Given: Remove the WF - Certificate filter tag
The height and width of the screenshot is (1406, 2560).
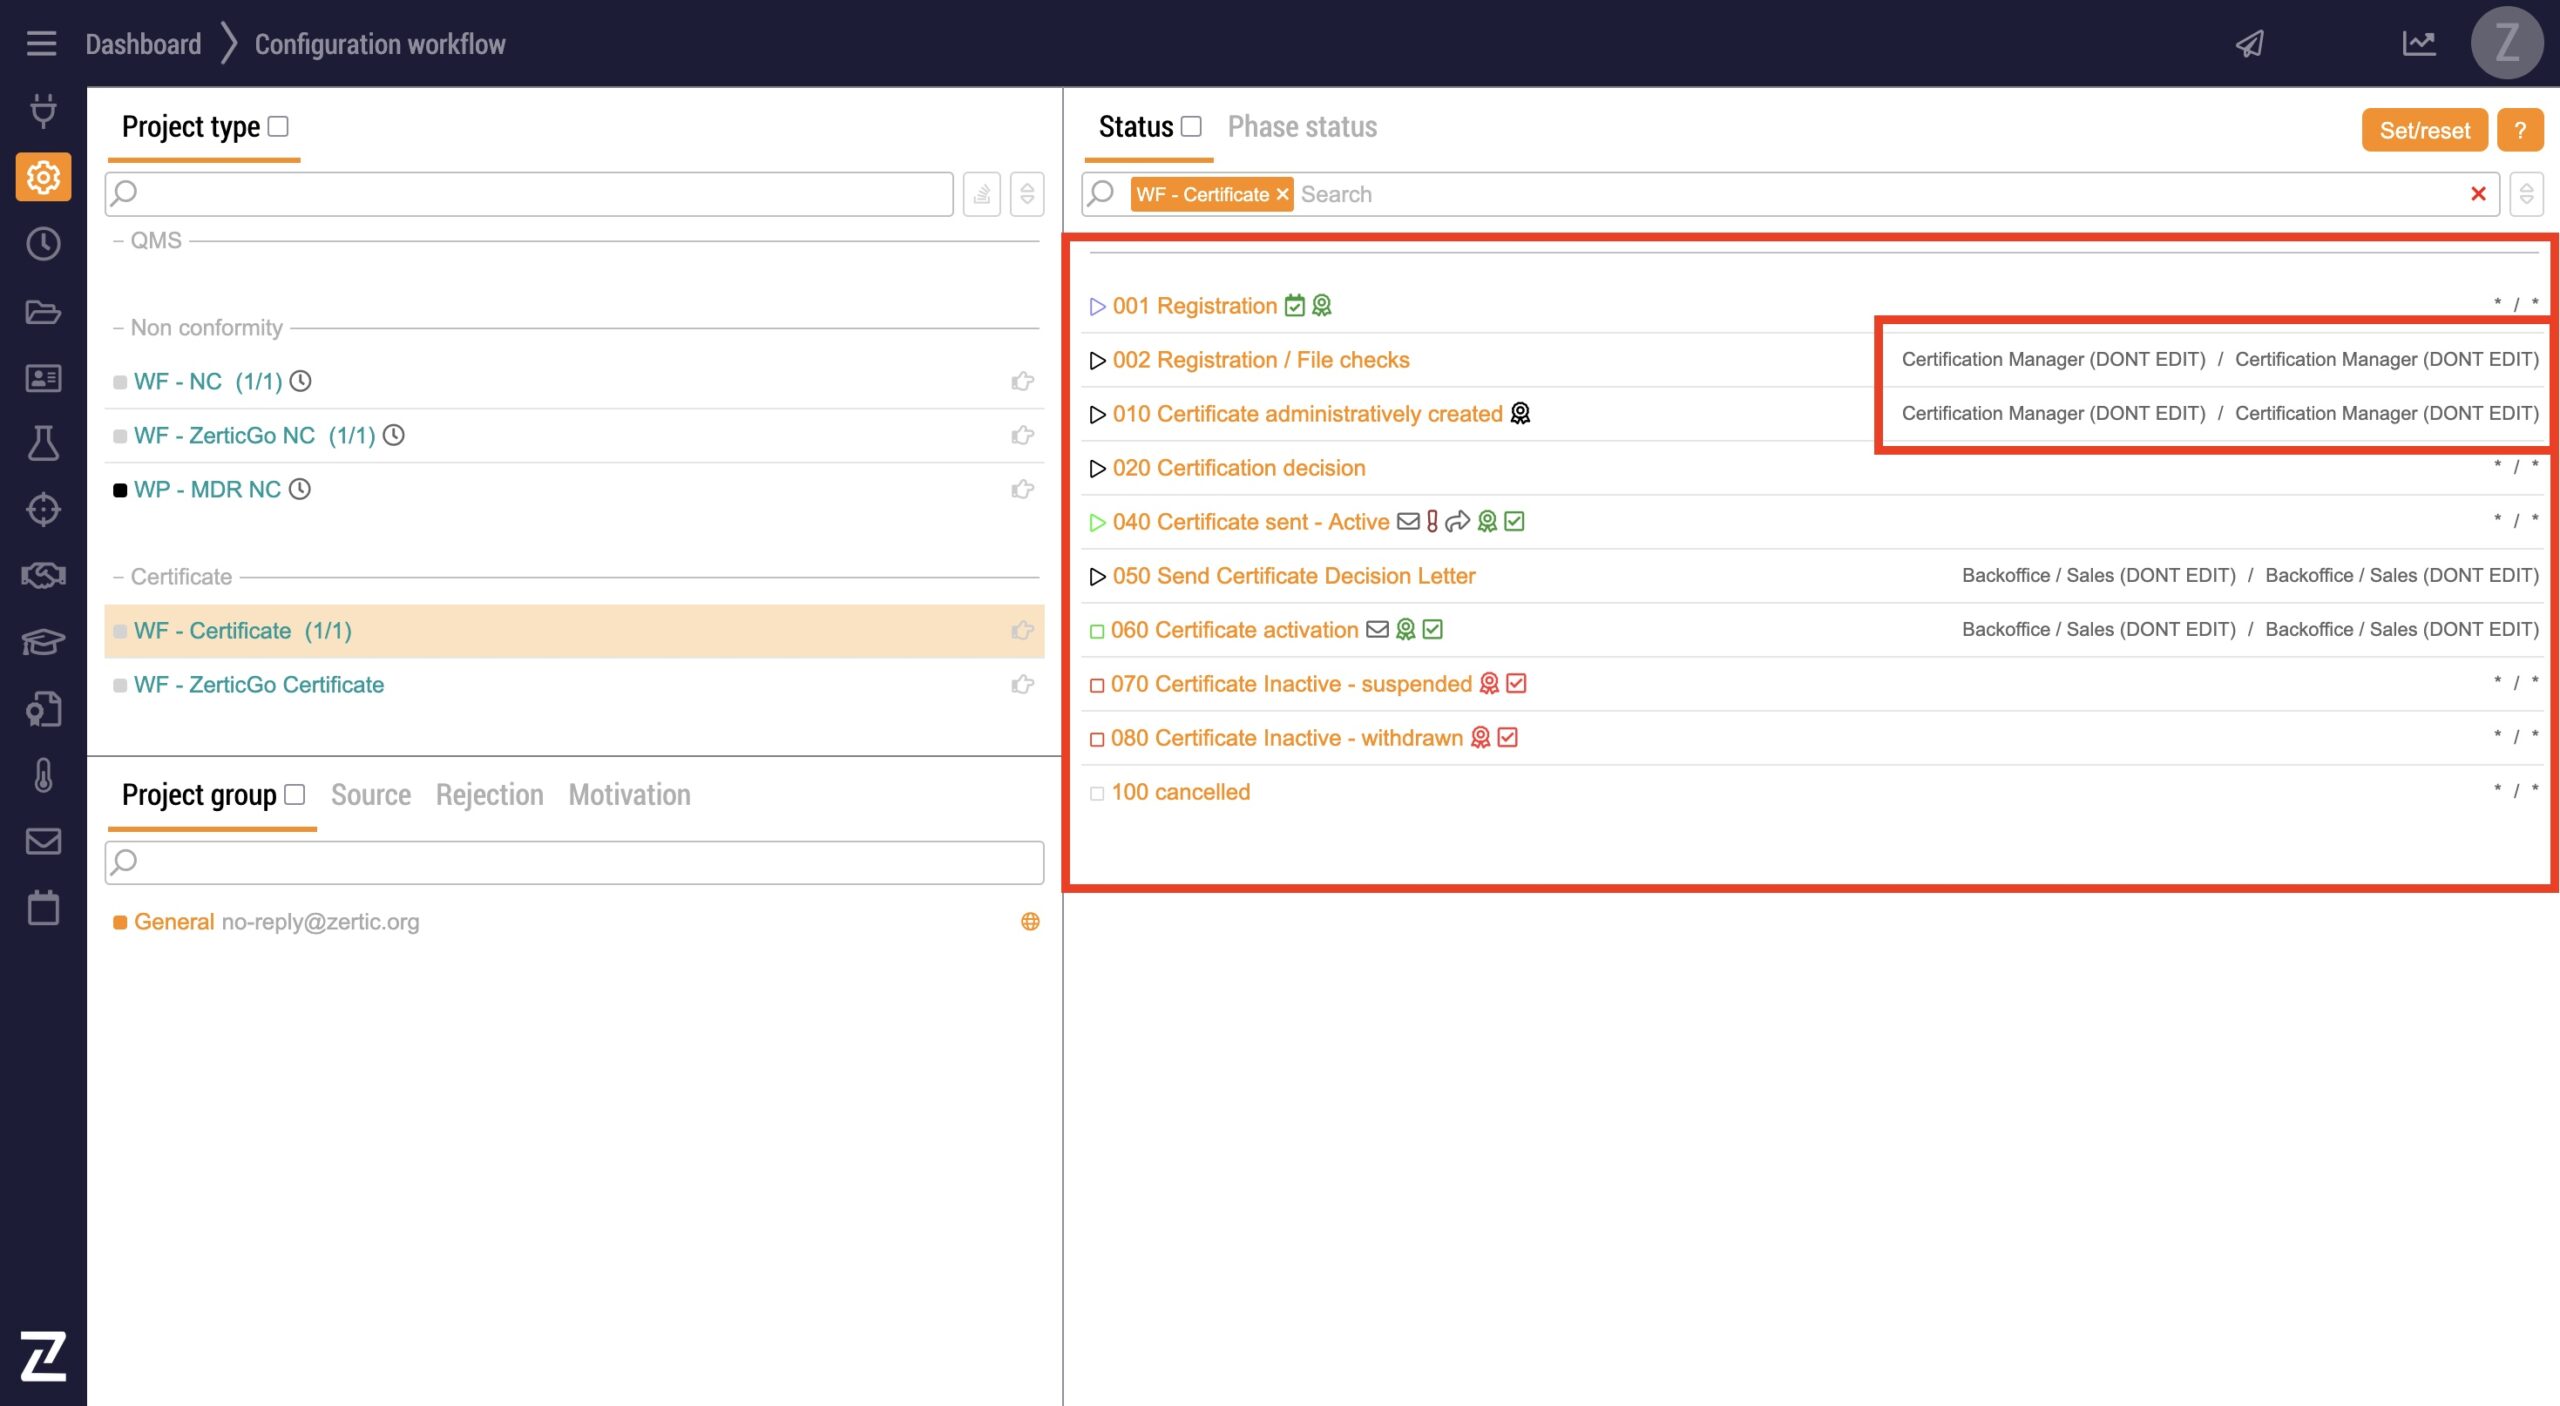Looking at the screenshot, I should [1282, 194].
